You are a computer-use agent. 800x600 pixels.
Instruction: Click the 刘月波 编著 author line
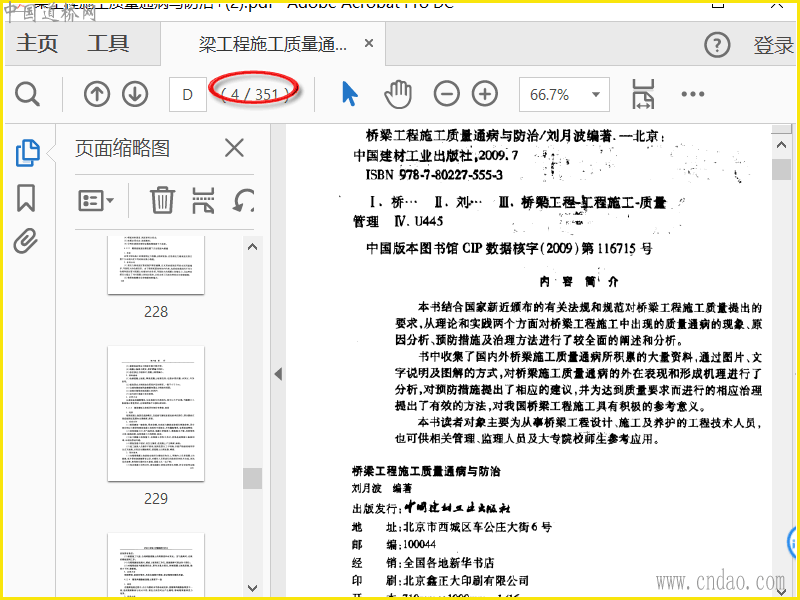382,488
